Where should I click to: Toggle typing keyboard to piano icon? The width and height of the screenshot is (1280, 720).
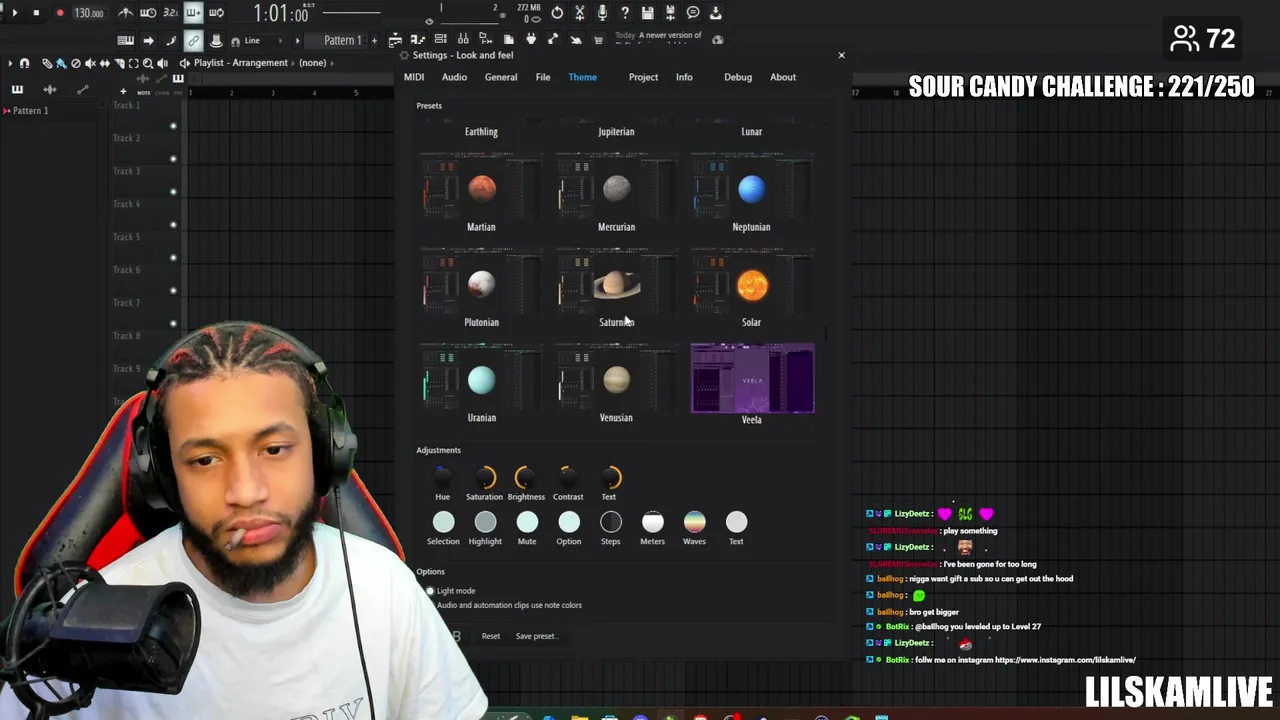point(125,40)
